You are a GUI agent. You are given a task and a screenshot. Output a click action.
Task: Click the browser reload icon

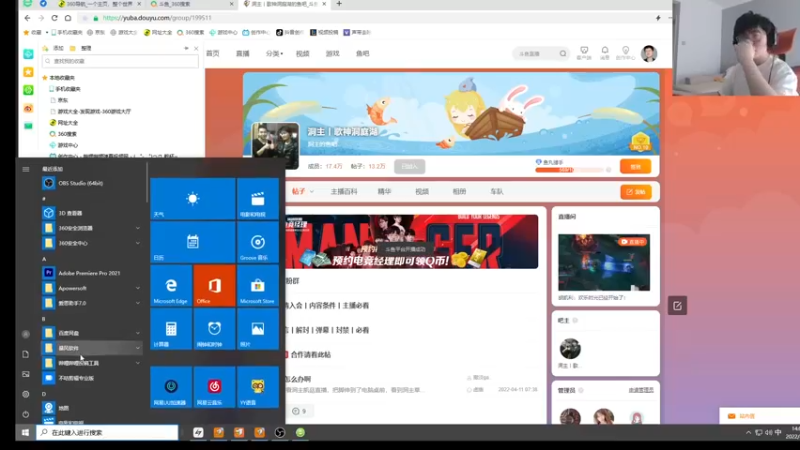point(54,18)
